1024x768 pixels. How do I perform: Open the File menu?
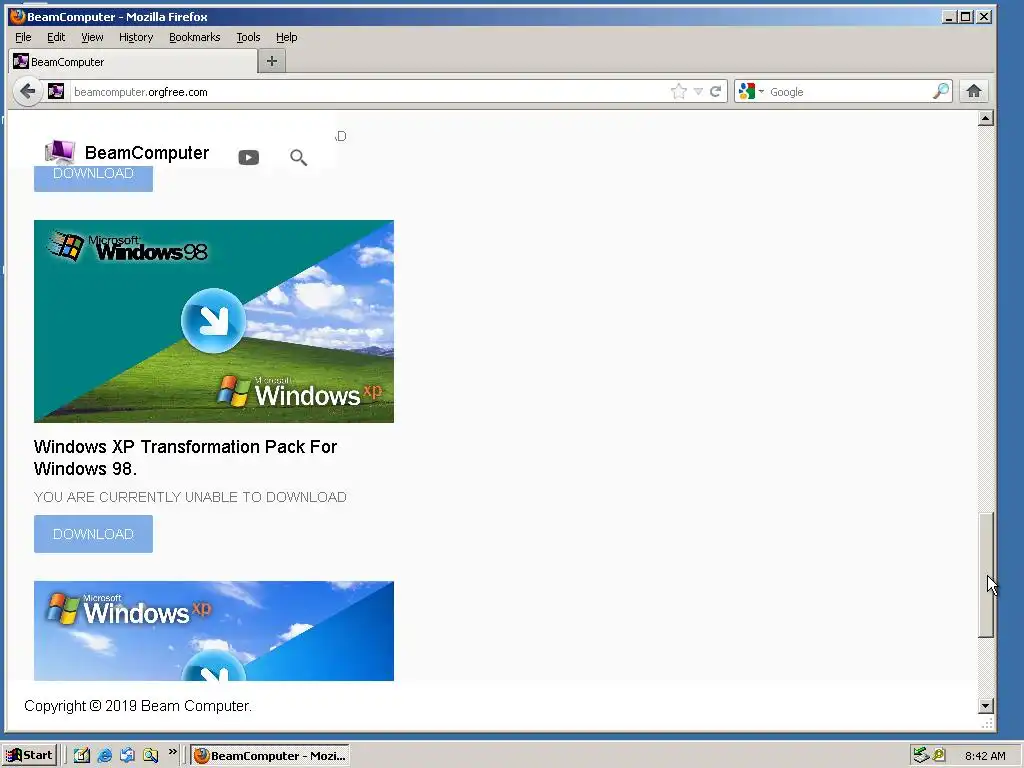click(23, 37)
